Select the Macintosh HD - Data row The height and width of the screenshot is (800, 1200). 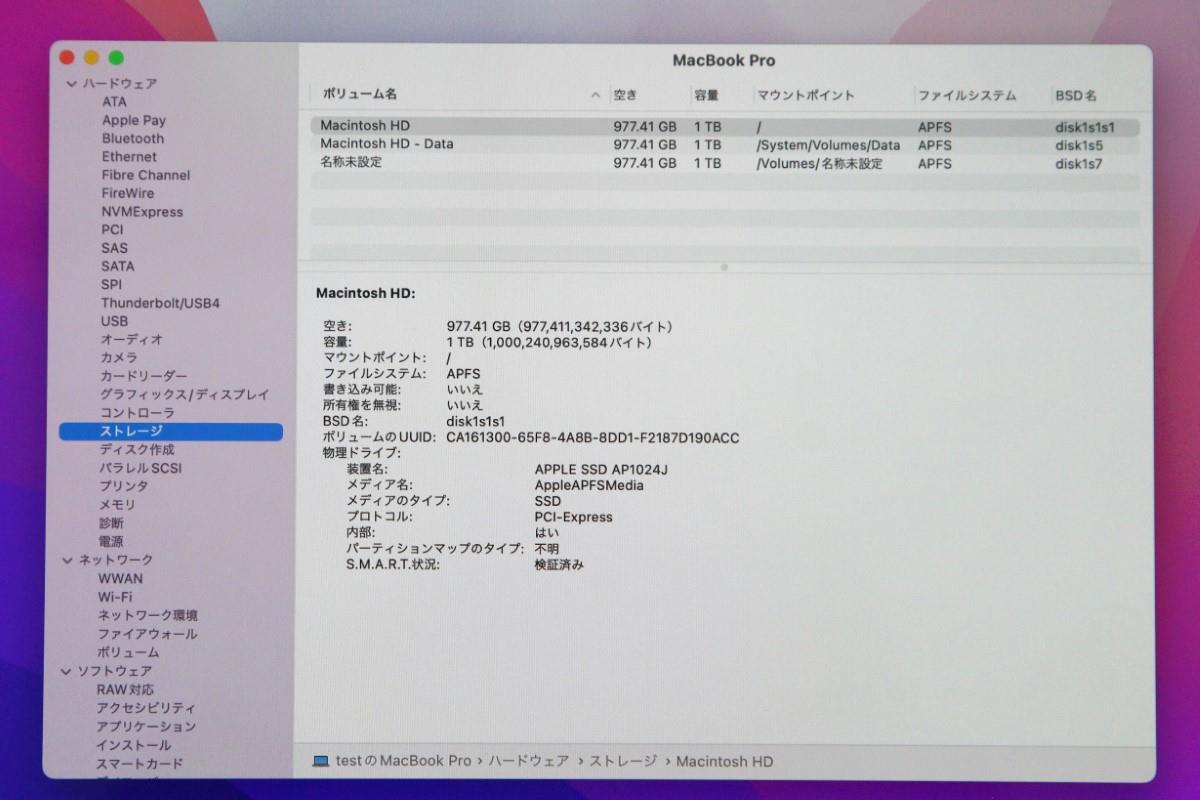pos(724,145)
